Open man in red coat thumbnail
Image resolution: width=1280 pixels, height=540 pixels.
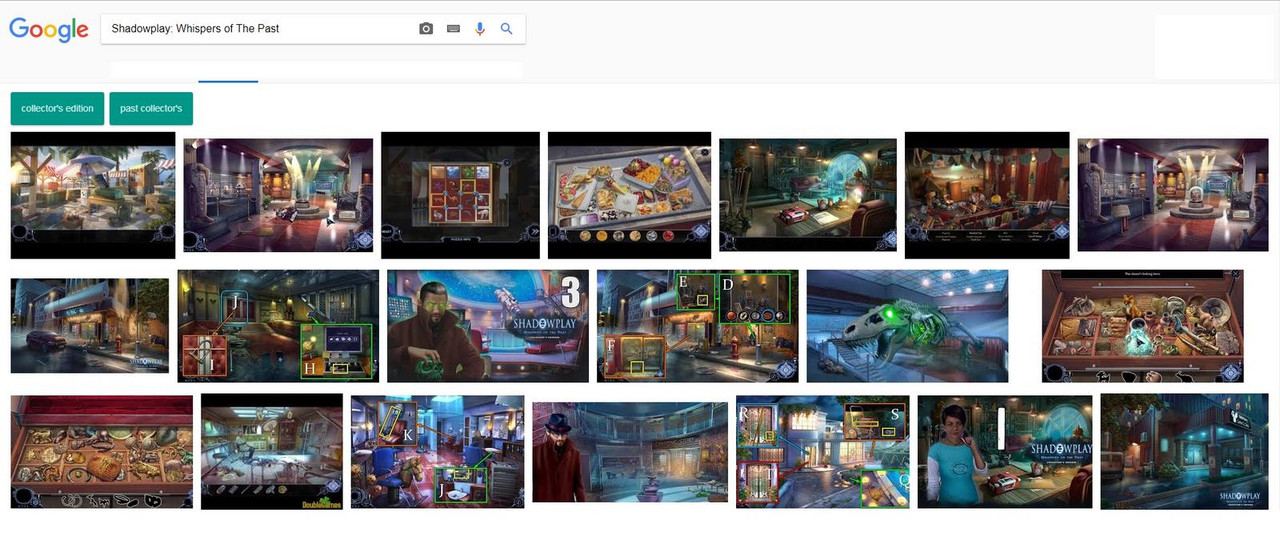[x=630, y=452]
